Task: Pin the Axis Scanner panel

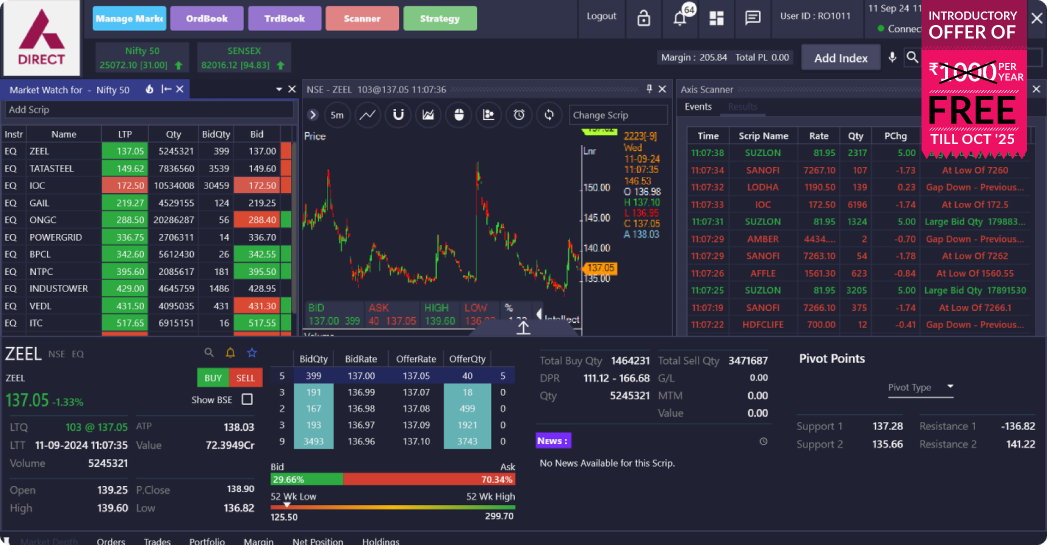Action: (x=1022, y=89)
